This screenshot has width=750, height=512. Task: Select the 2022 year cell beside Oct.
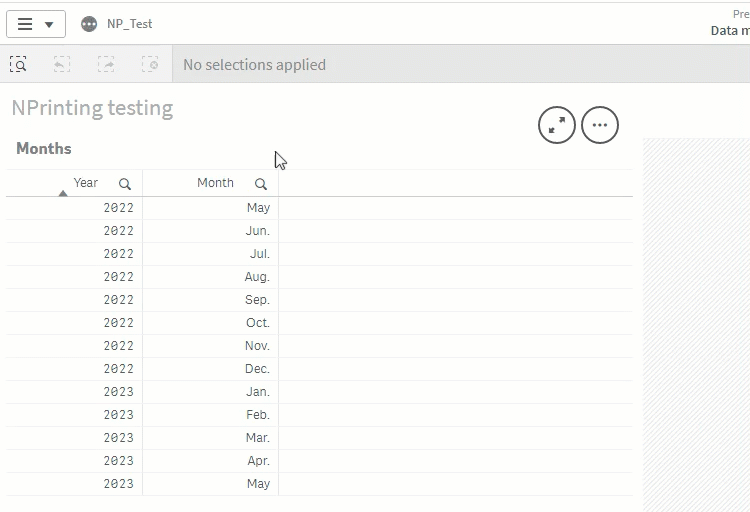(118, 323)
